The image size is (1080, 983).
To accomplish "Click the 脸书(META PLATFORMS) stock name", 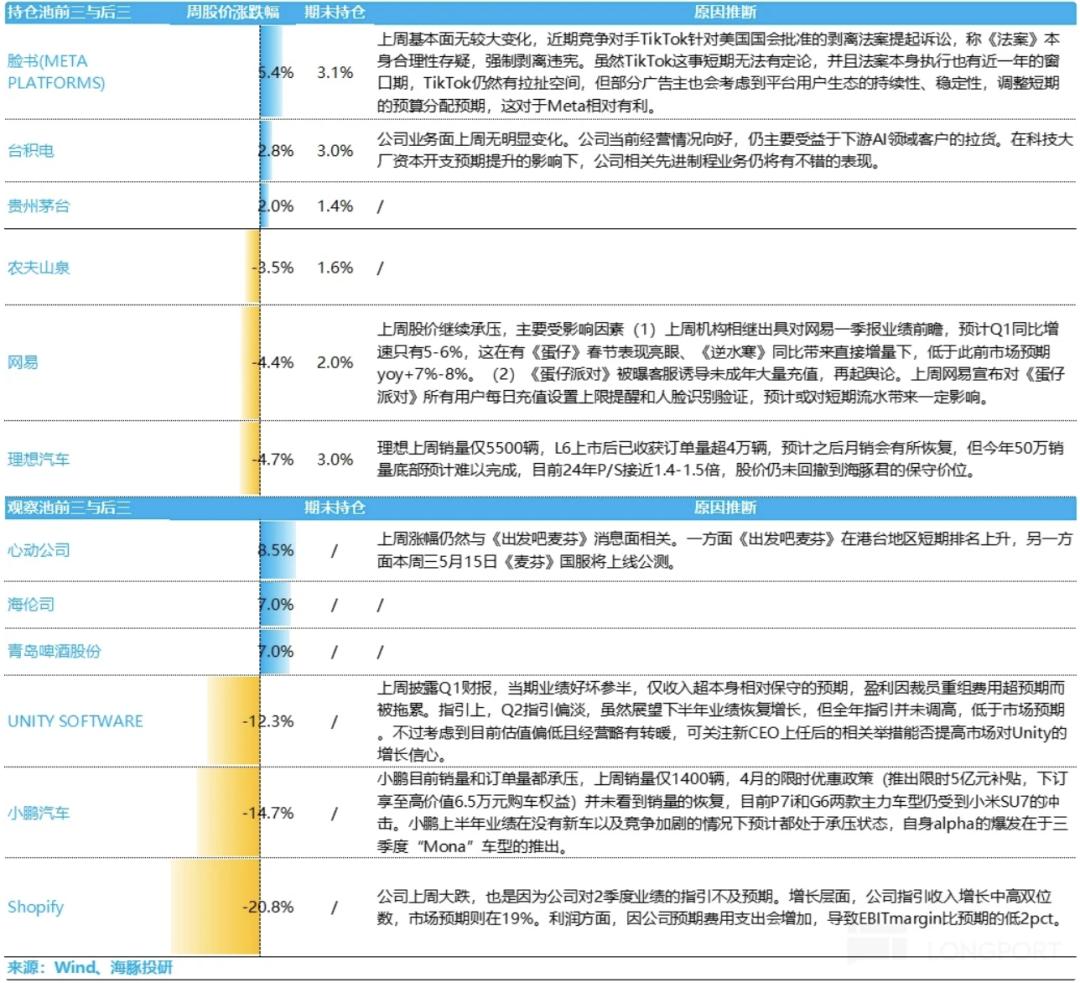I will tap(56, 72).
